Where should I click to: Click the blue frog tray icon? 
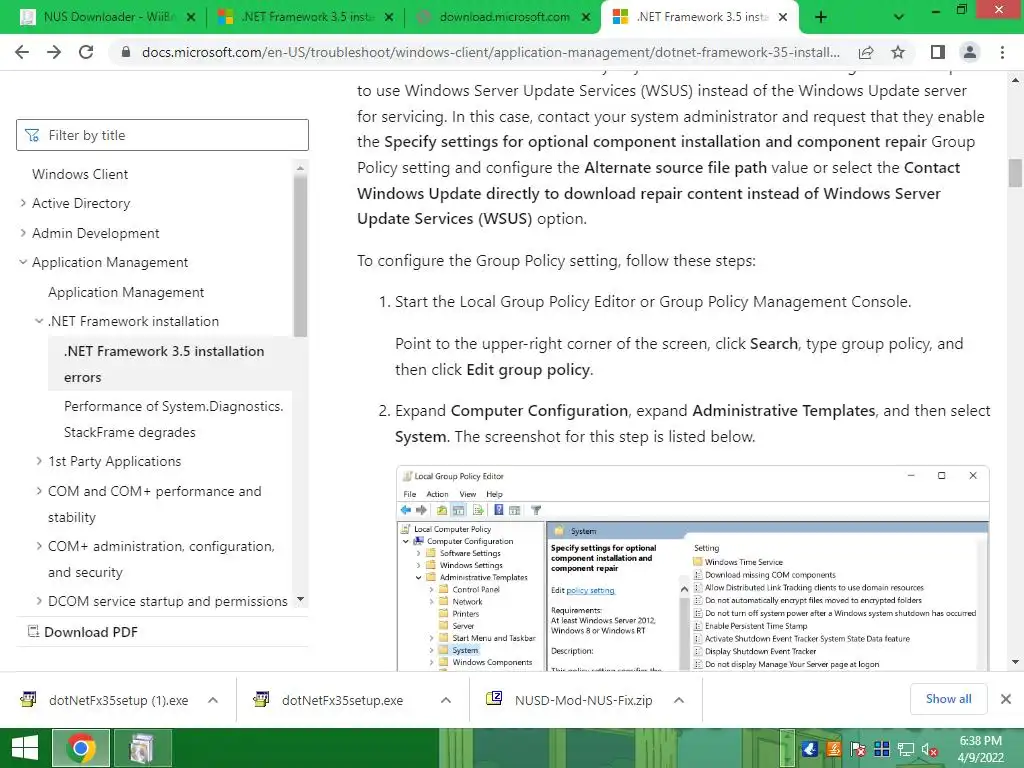click(x=810, y=749)
